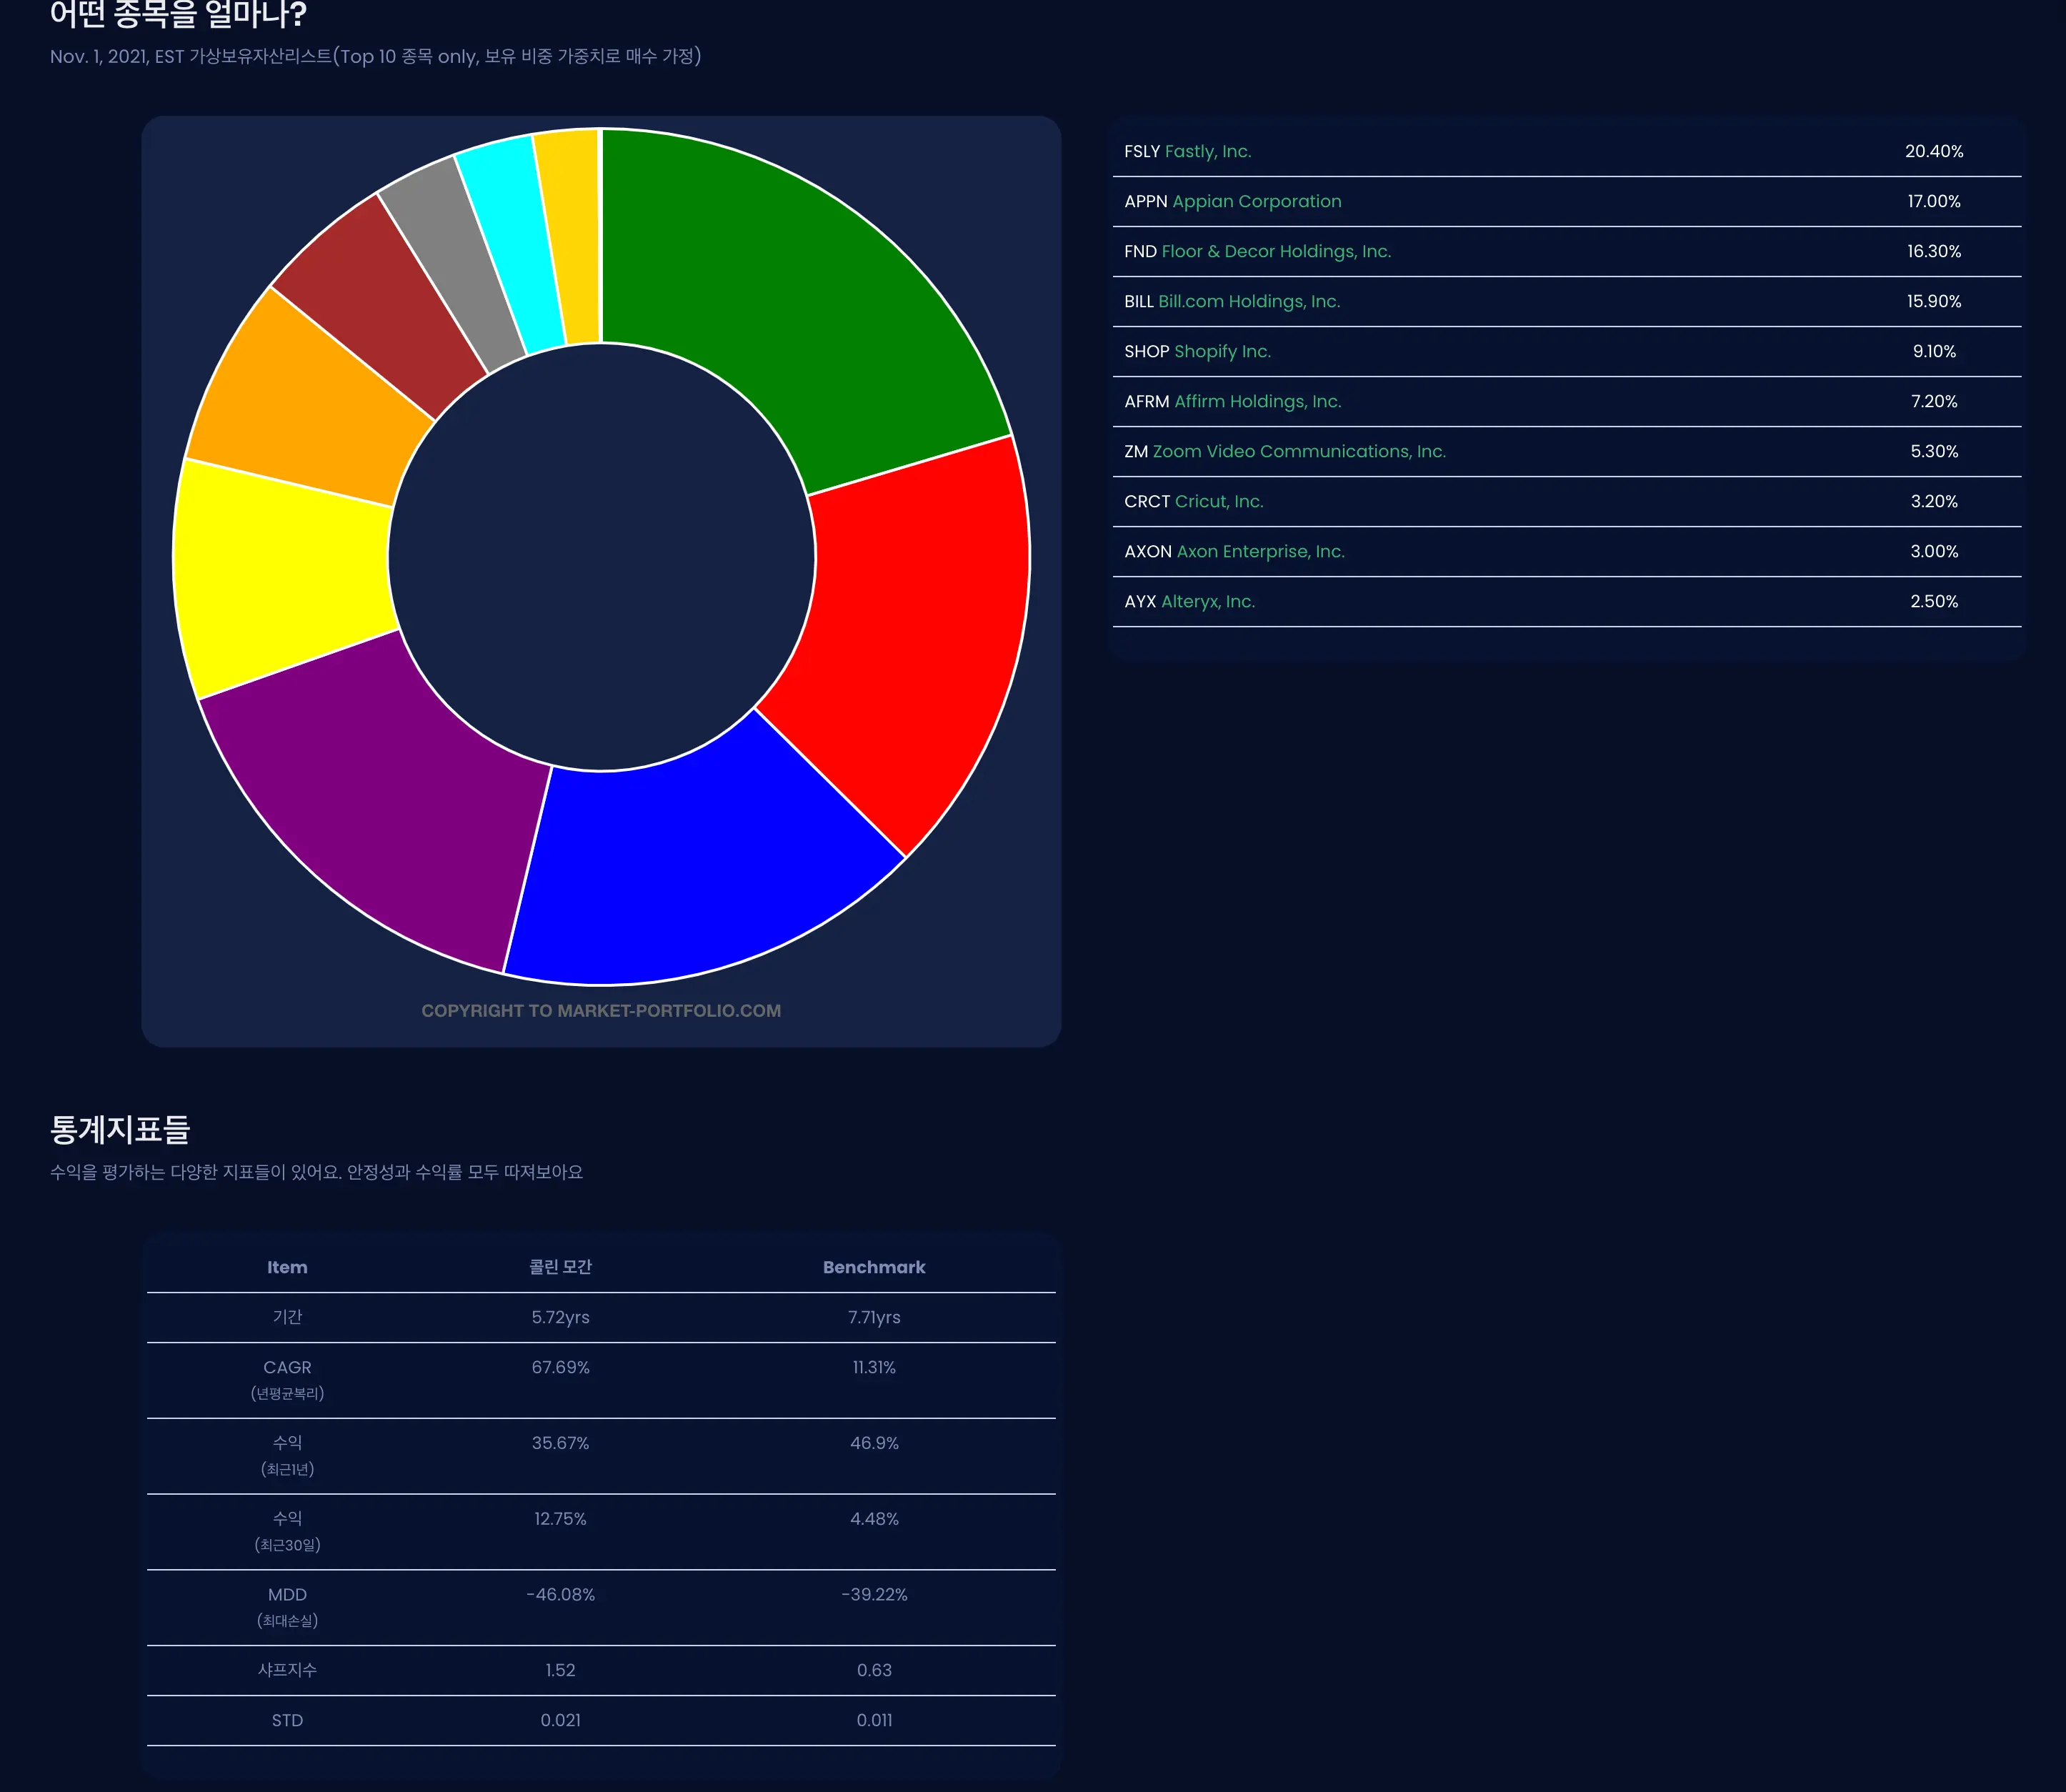Click the -46.08% MDD value
This screenshot has height=1792, width=2066.
(560, 1595)
